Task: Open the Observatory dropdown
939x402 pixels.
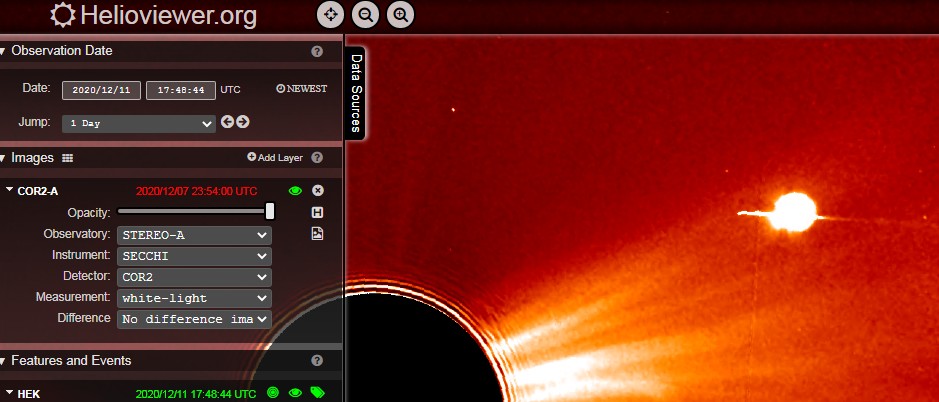Action: 195,235
